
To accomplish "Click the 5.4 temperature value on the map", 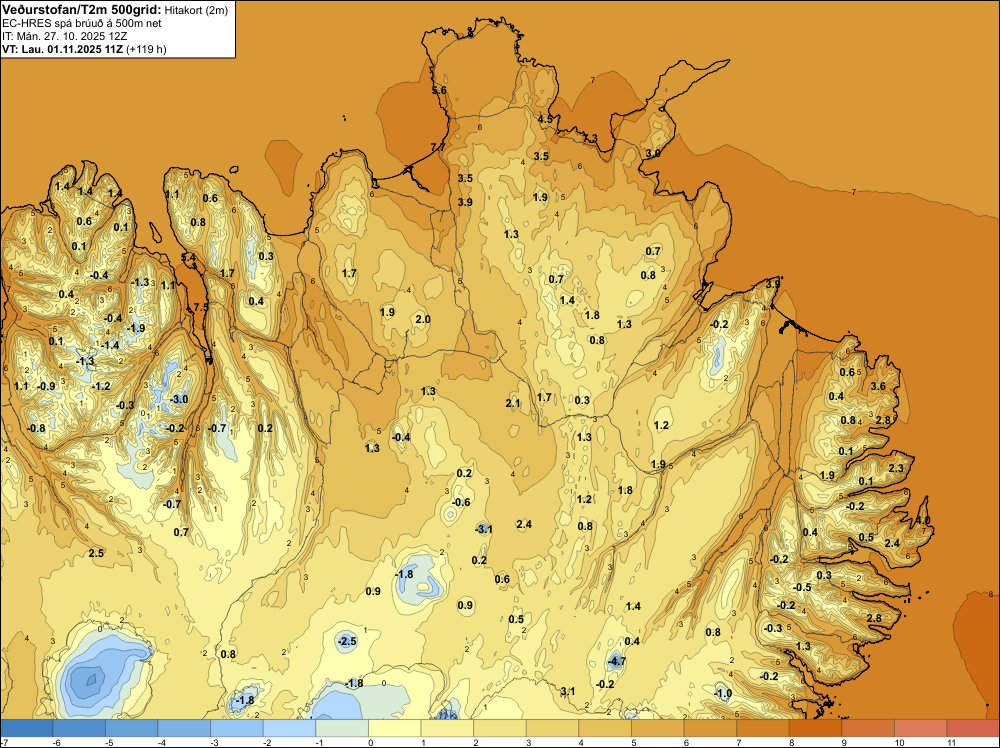I will (189, 258).
